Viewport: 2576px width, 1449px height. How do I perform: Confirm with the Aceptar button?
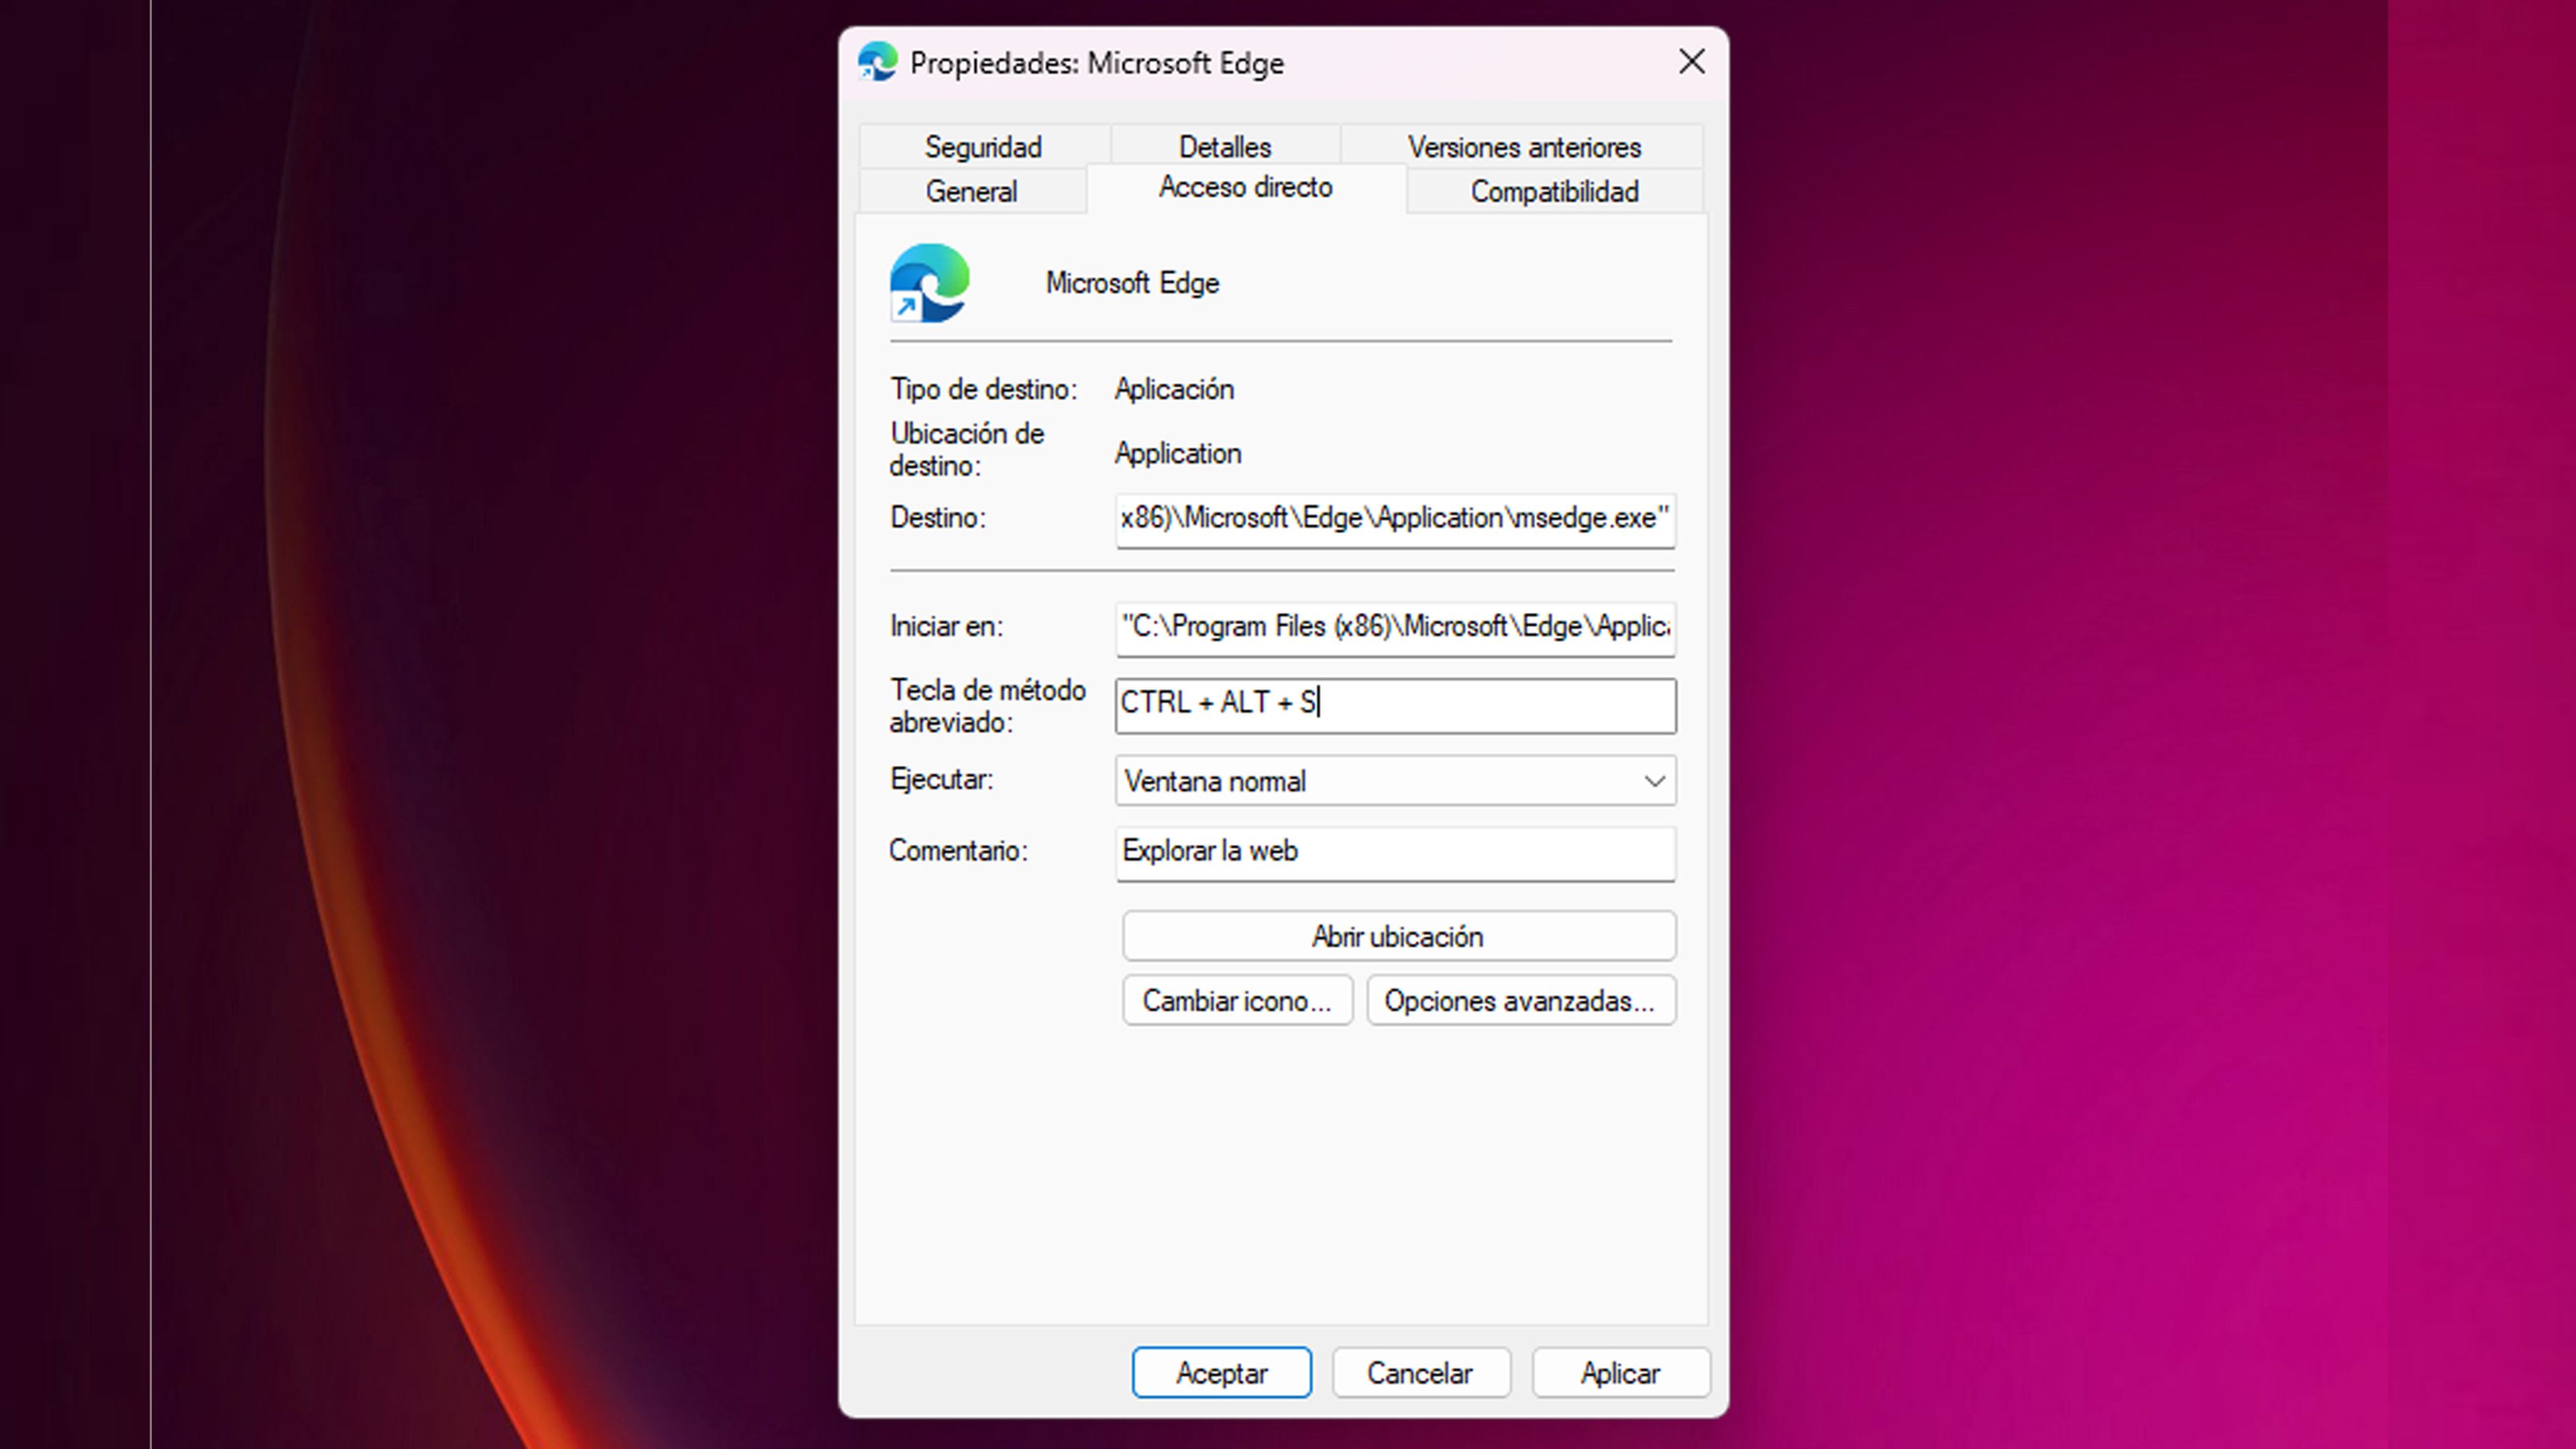(1221, 1372)
